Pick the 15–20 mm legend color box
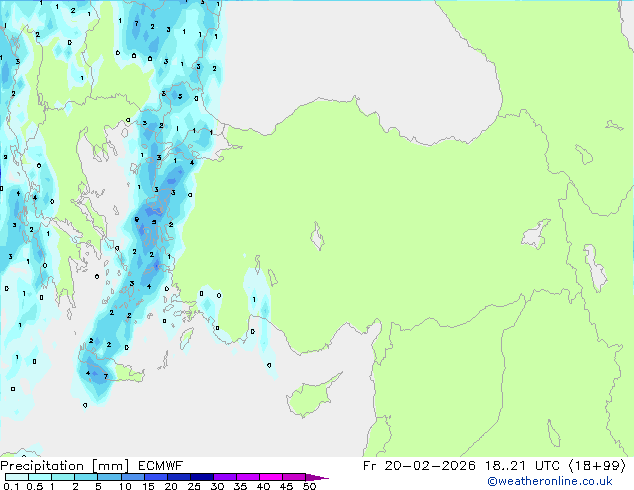Viewport: 634px width, 490px height. [156, 477]
